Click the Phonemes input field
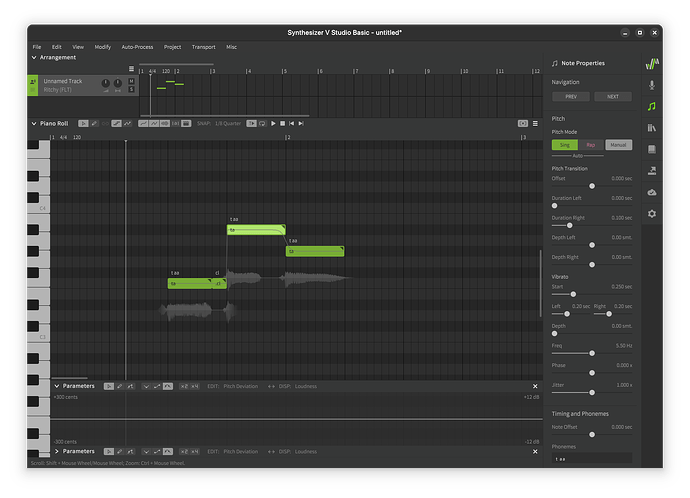 [x=592, y=458]
